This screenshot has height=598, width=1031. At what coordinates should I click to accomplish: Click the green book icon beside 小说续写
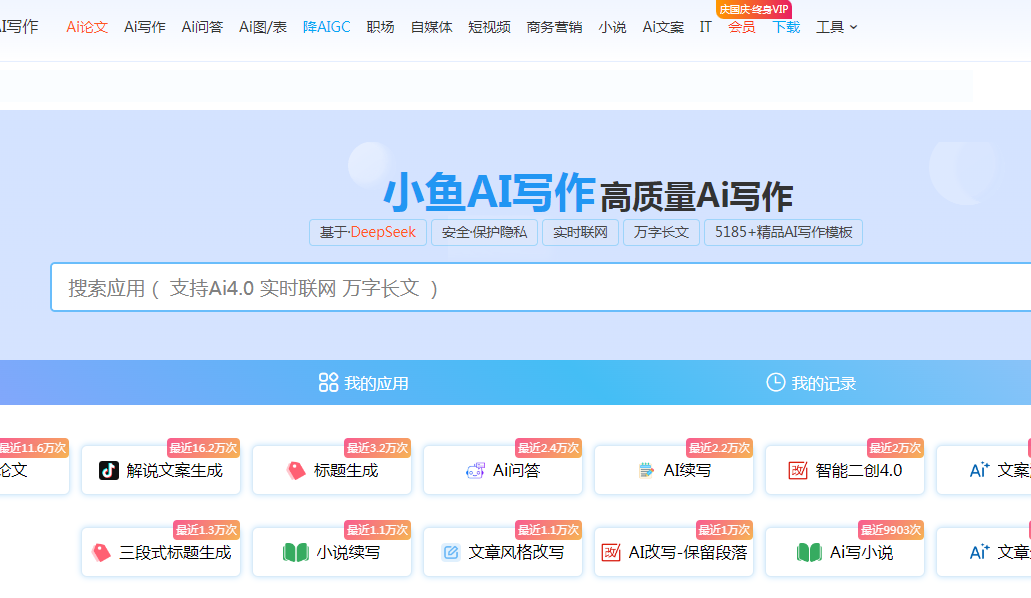click(x=295, y=553)
